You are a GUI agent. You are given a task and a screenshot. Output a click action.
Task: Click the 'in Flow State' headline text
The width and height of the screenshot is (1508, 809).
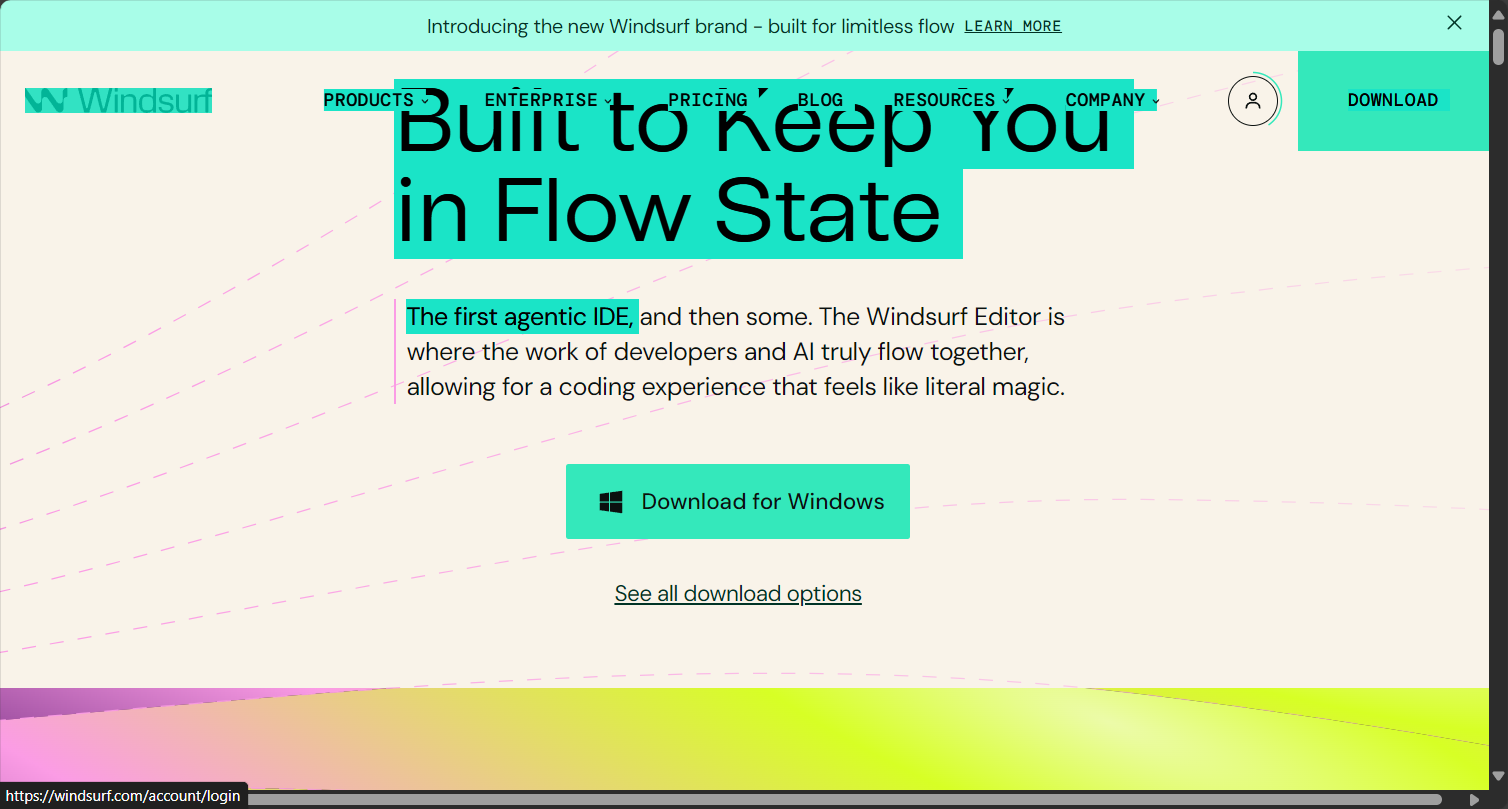point(669,212)
